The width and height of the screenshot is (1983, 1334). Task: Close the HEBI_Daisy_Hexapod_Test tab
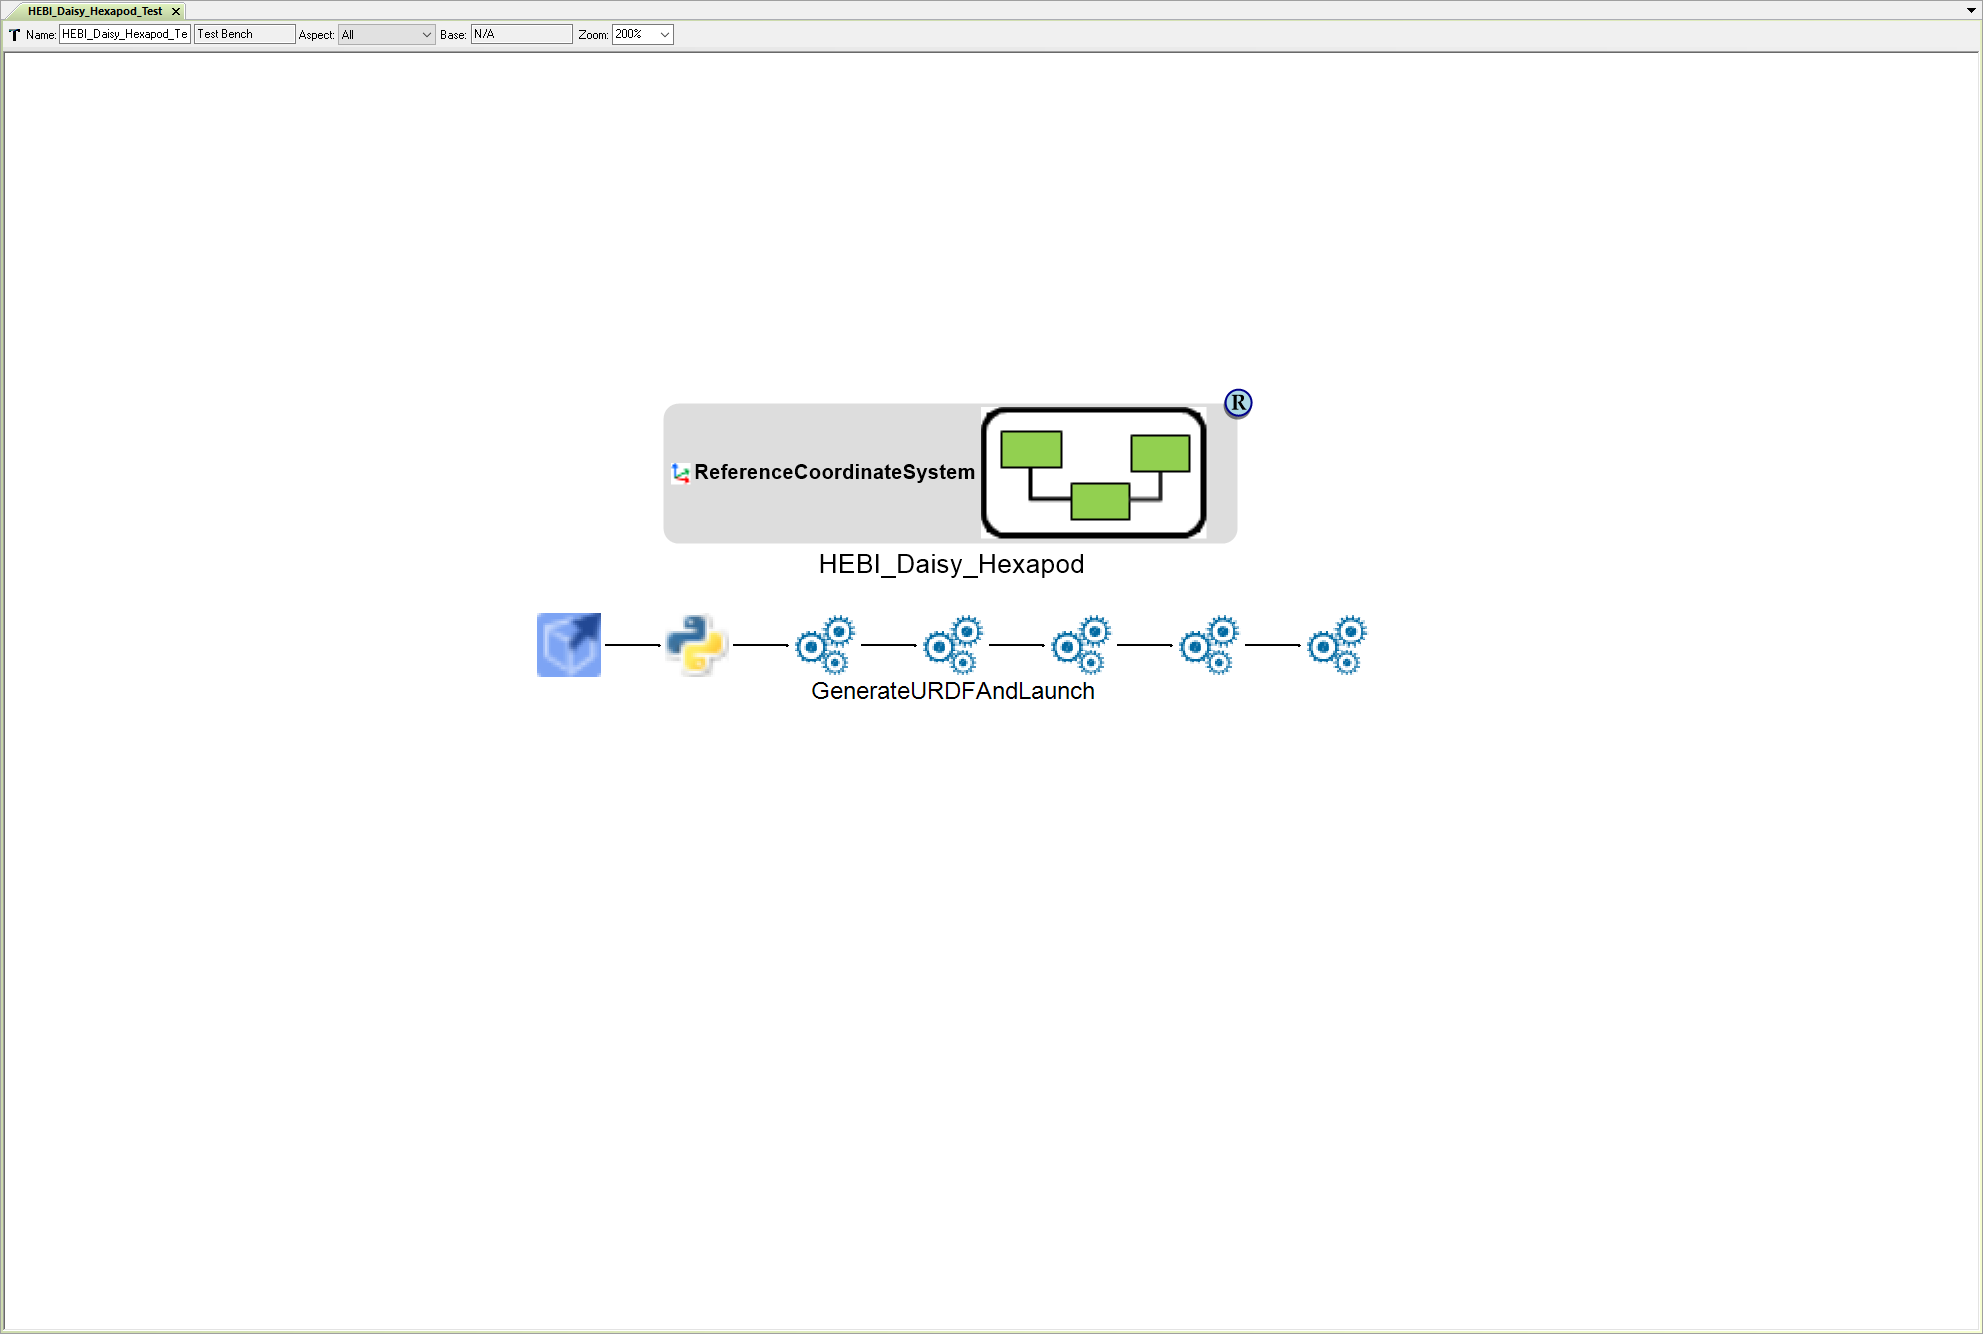176,11
